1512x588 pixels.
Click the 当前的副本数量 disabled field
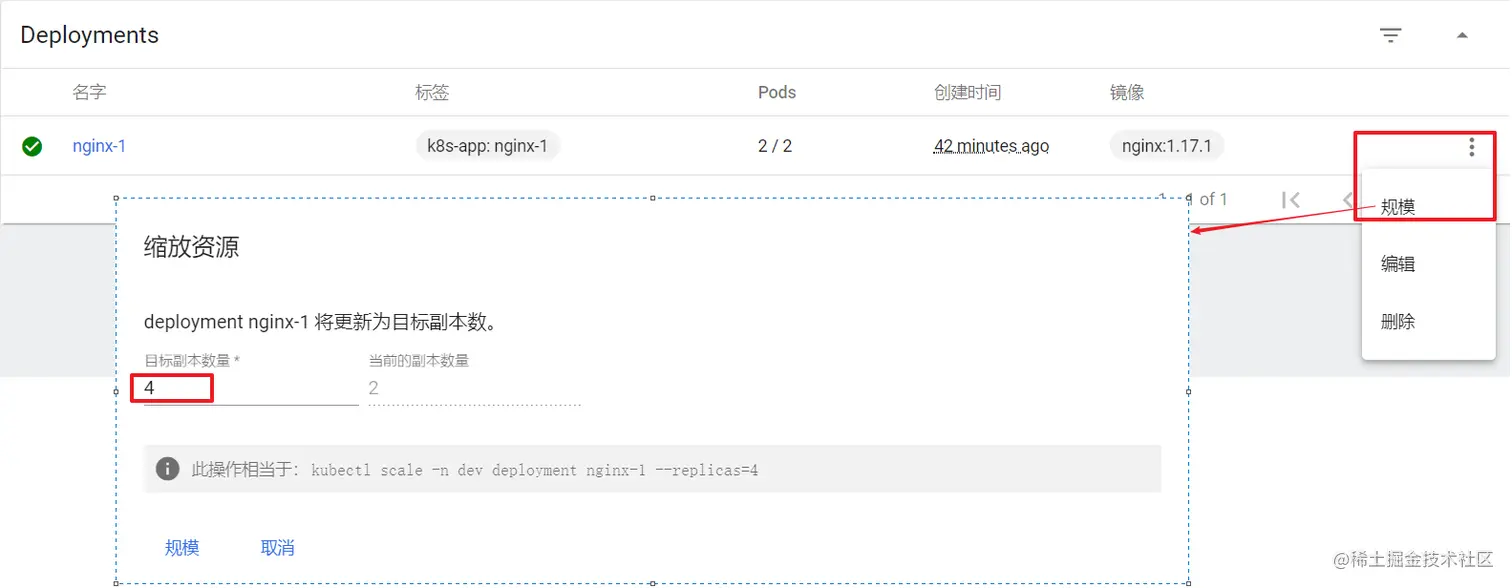(x=474, y=388)
